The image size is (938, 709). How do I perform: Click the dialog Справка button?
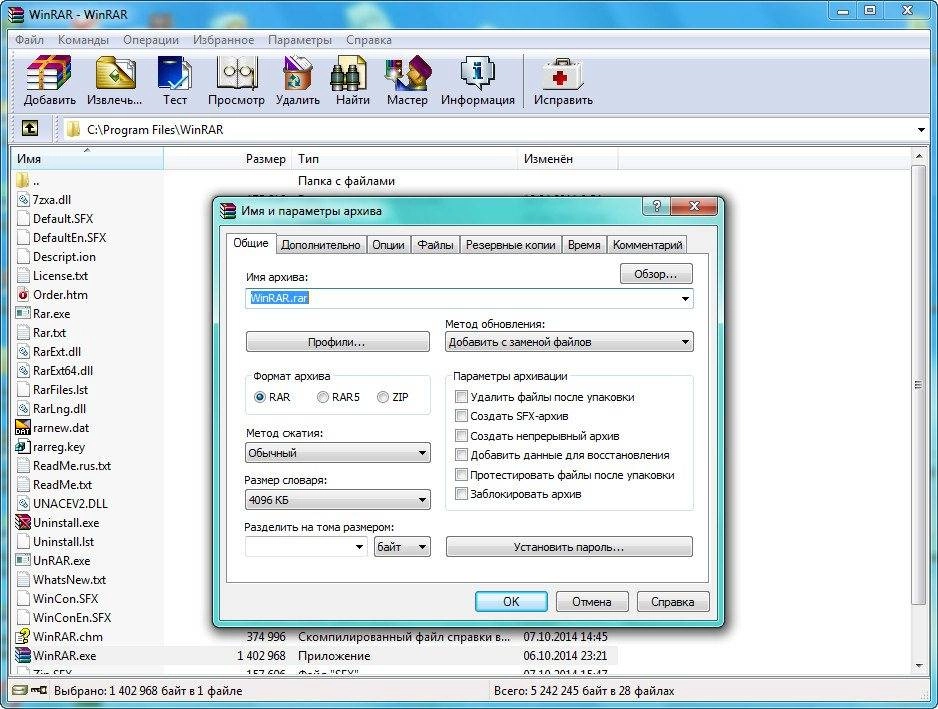pyautogui.click(x=672, y=601)
